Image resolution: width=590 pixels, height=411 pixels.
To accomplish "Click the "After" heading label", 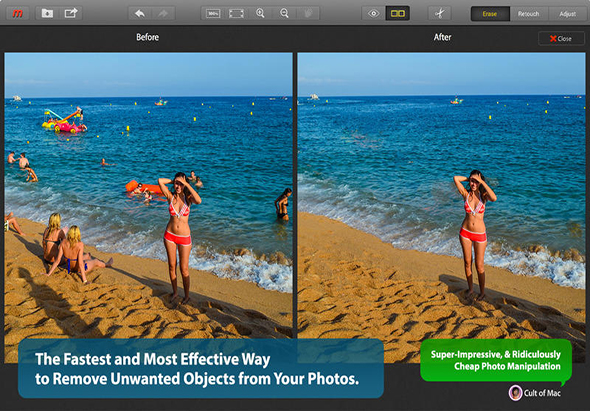I will (442, 37).
